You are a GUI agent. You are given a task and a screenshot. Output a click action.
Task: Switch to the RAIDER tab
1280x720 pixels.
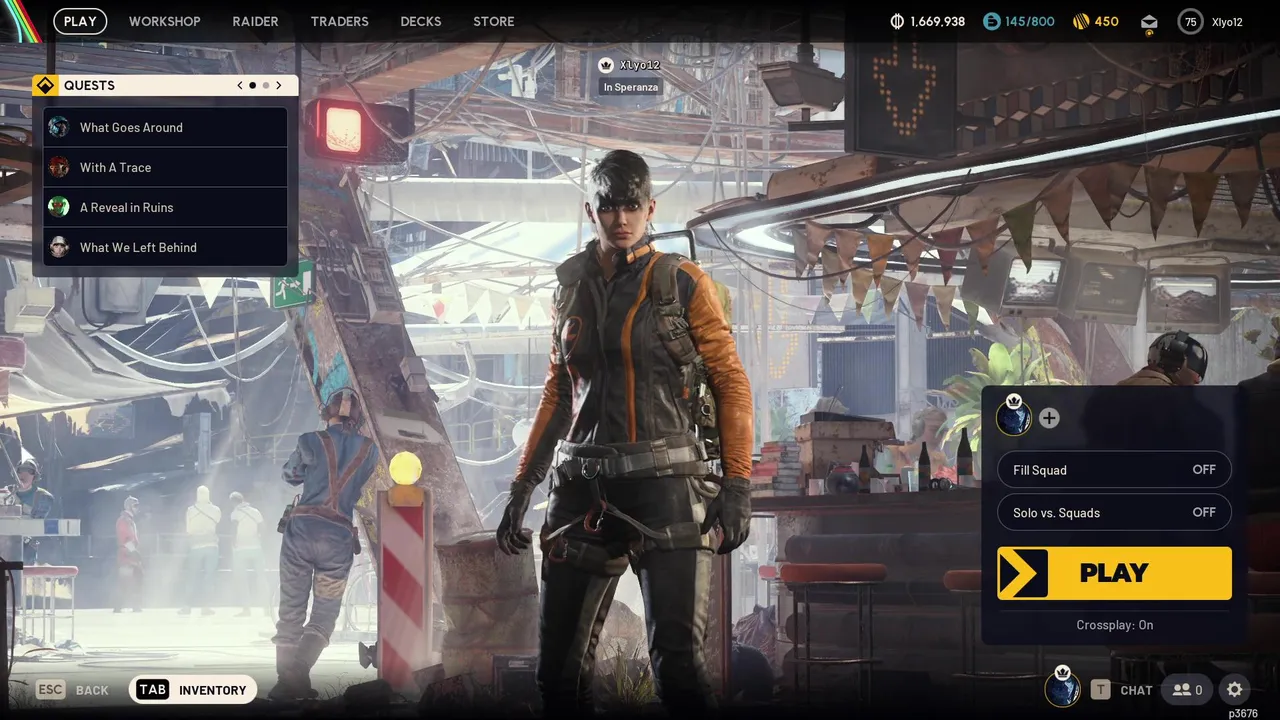pyautogui.click(x=255, y=21)
